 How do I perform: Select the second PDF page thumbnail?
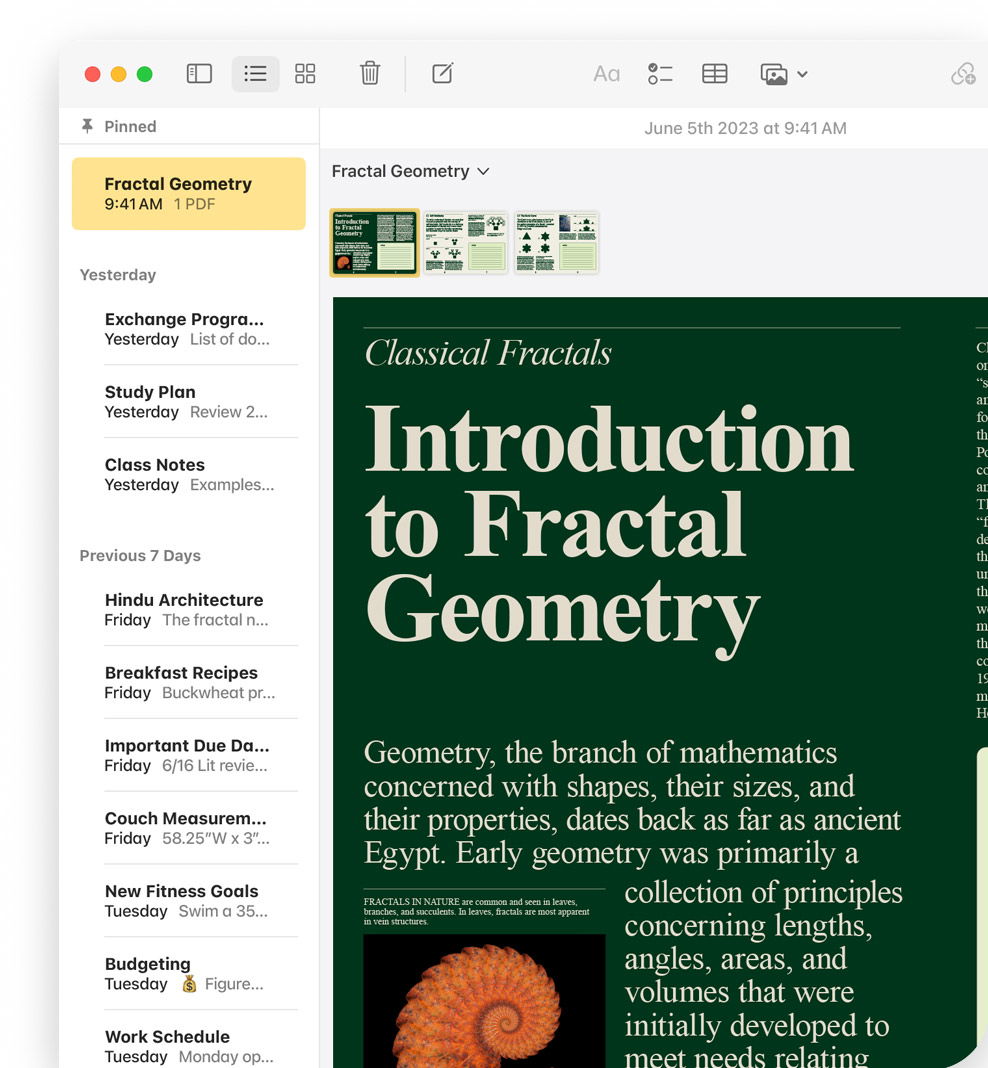[465, 242]
